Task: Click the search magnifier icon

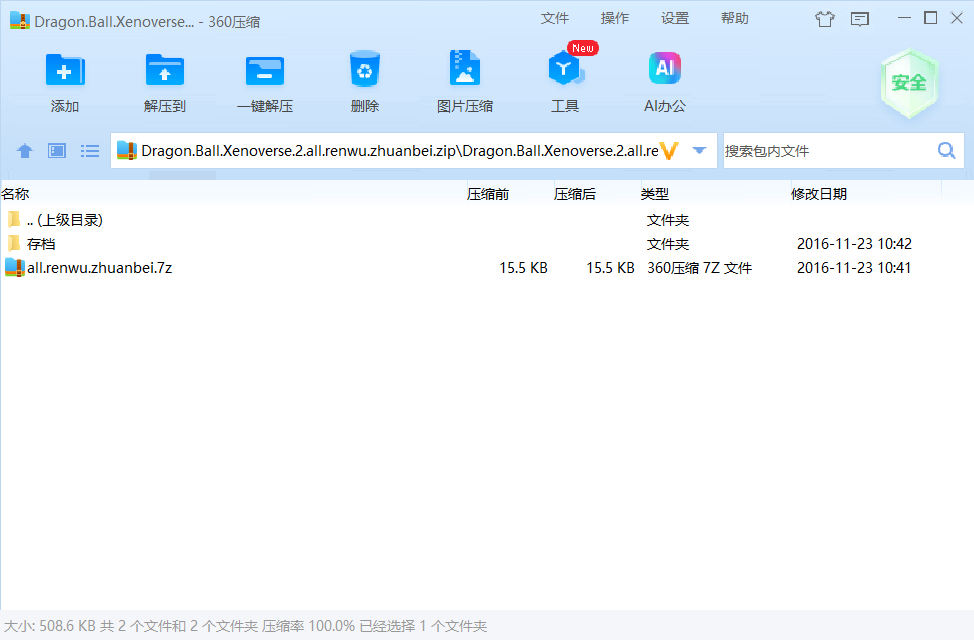Action: click(x=947, y=150)
